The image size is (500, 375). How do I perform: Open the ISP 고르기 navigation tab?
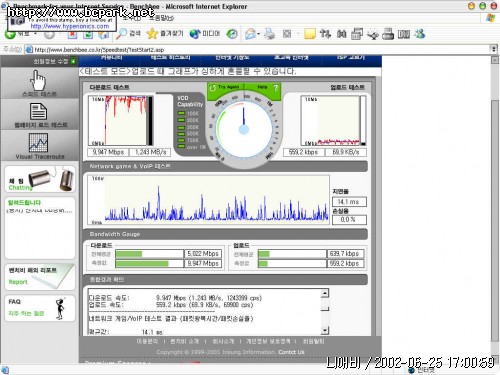(351, 57)
